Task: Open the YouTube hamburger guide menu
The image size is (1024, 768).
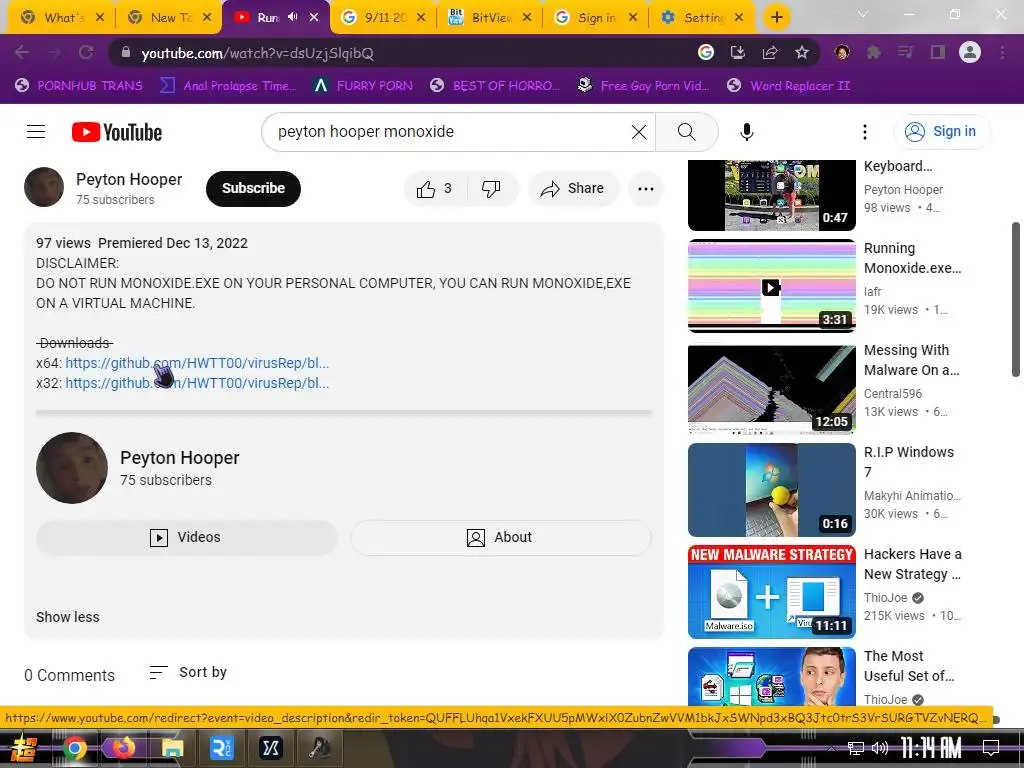Action: (x=36, y=132)
